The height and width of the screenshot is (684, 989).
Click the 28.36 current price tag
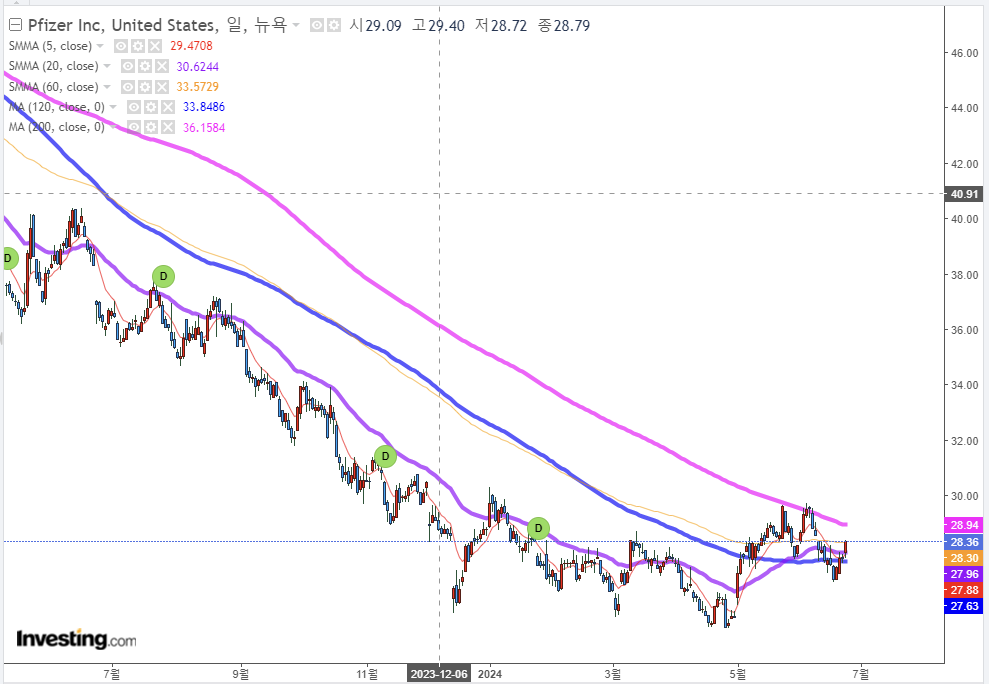point(964,542)
